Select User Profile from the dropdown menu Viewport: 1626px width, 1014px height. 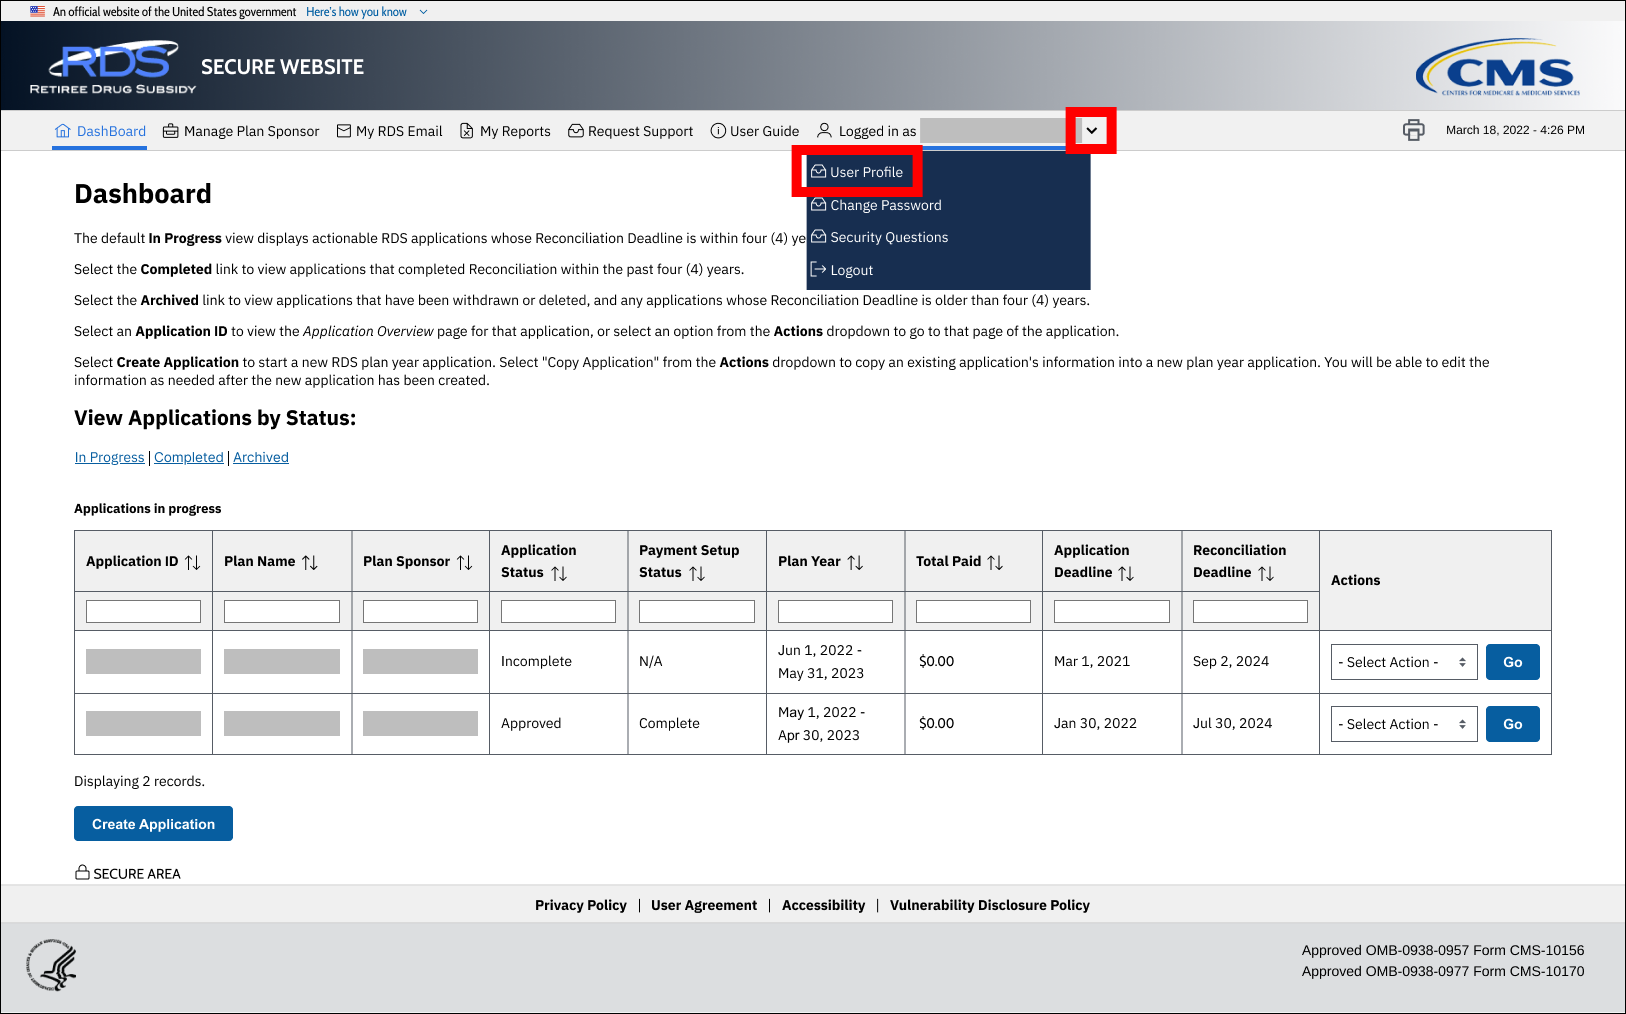(x=866, y=172)
